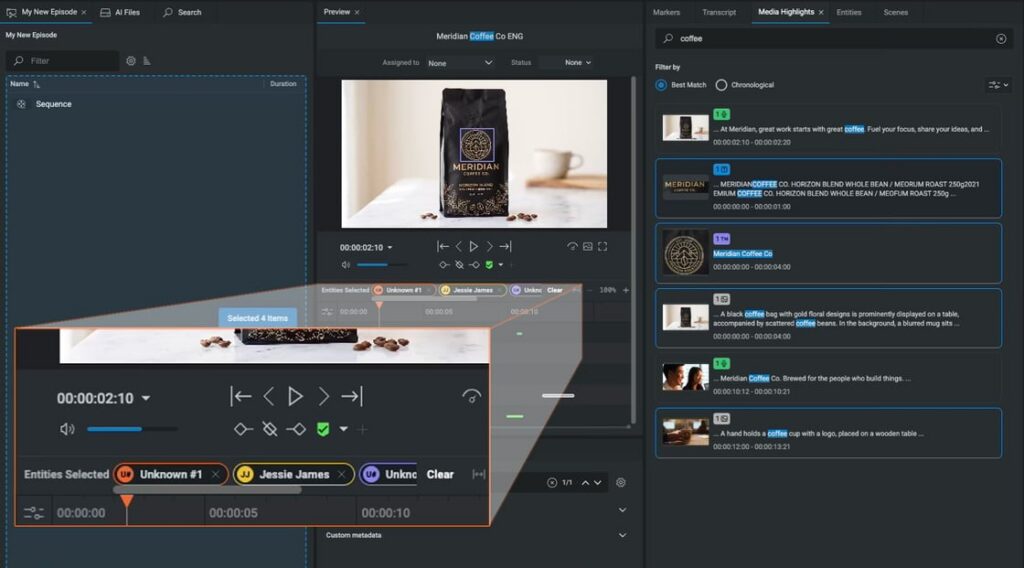Image resolution: width=1024 pixels, height=568 pixels.
Task: Clear the selected entities
Action: pyautogui.click(x=440, y=475)
